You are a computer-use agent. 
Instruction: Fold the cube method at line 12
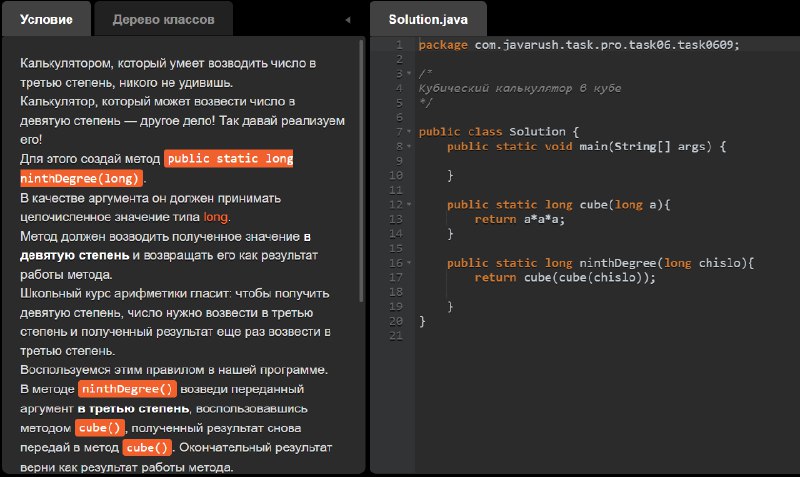coord(409,205)
